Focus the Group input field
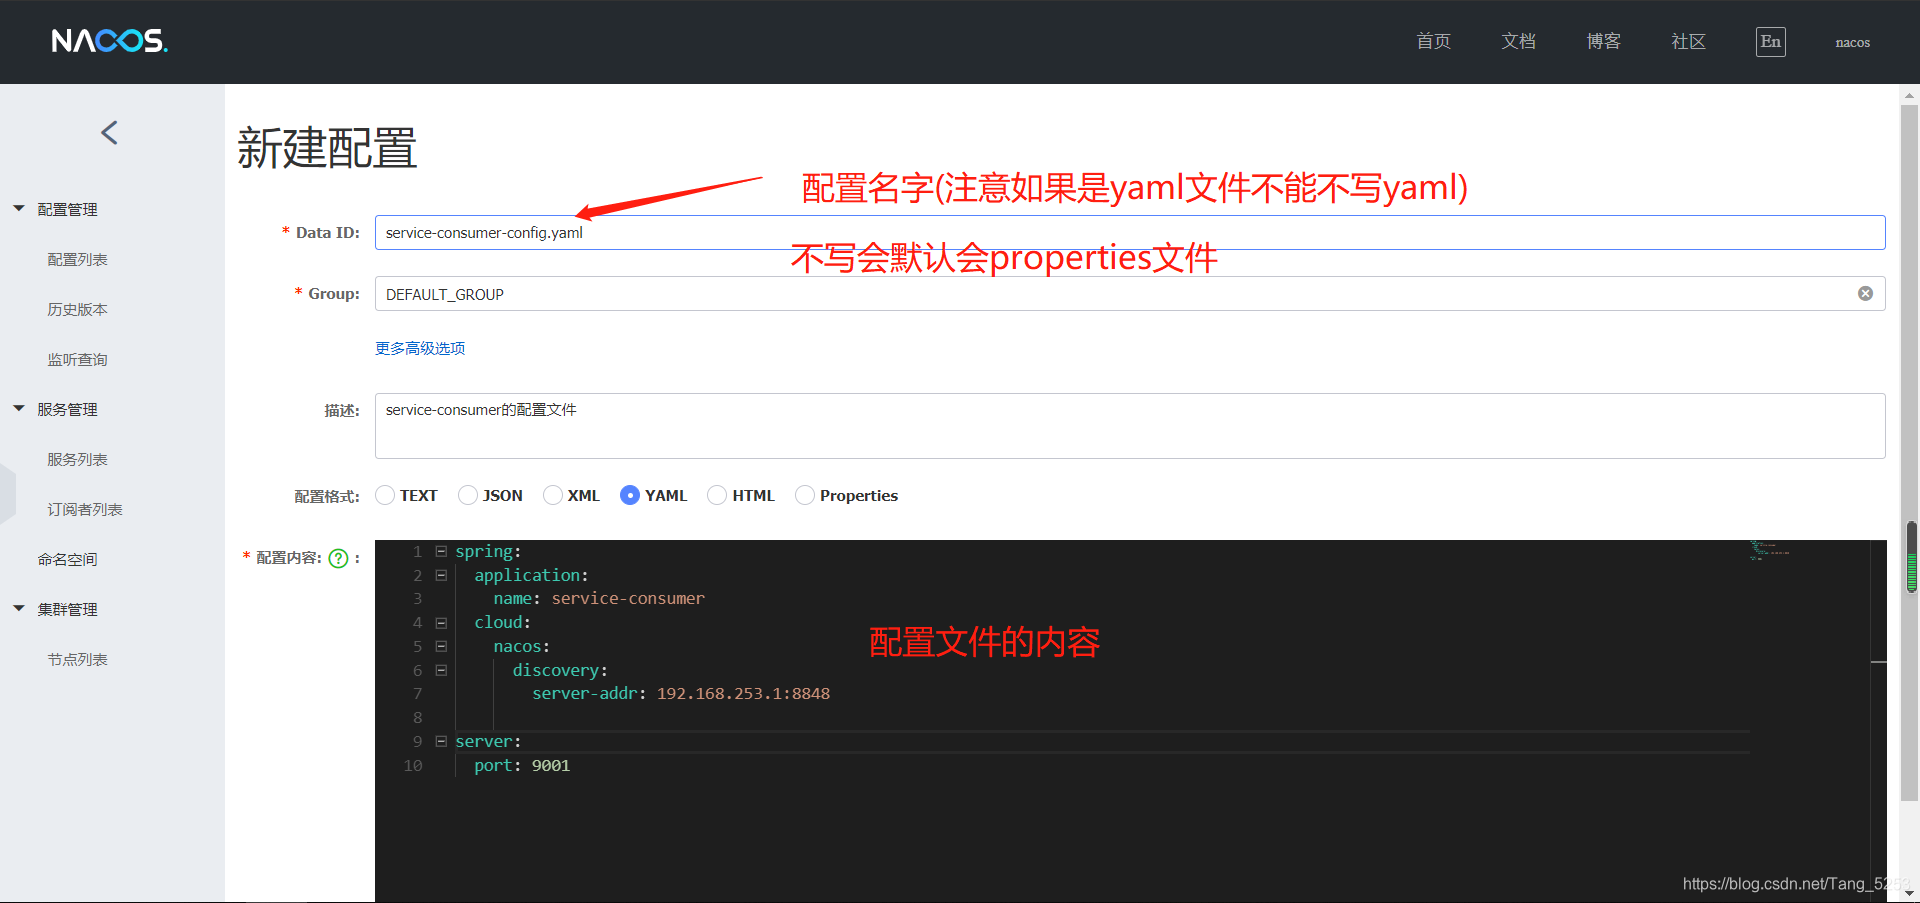Viewport: 1920px width, 903px height. pyautogui.click(x=1130, y=293)
